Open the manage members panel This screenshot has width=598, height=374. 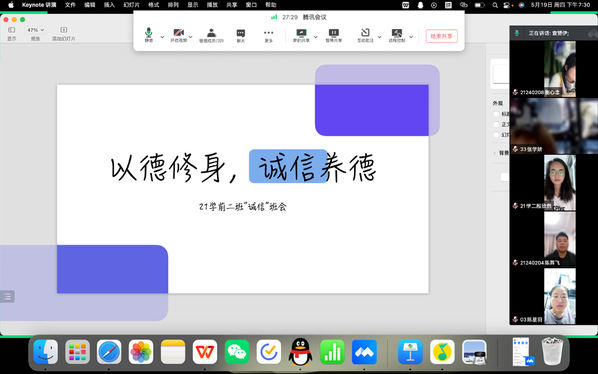click(x=211, y=35)
